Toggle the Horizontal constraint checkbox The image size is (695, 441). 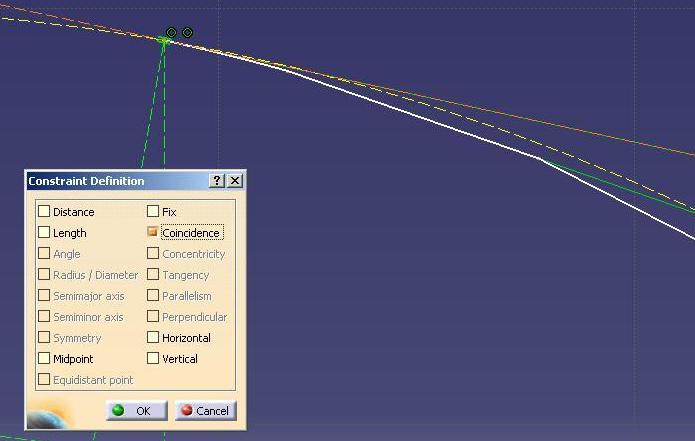153,337
